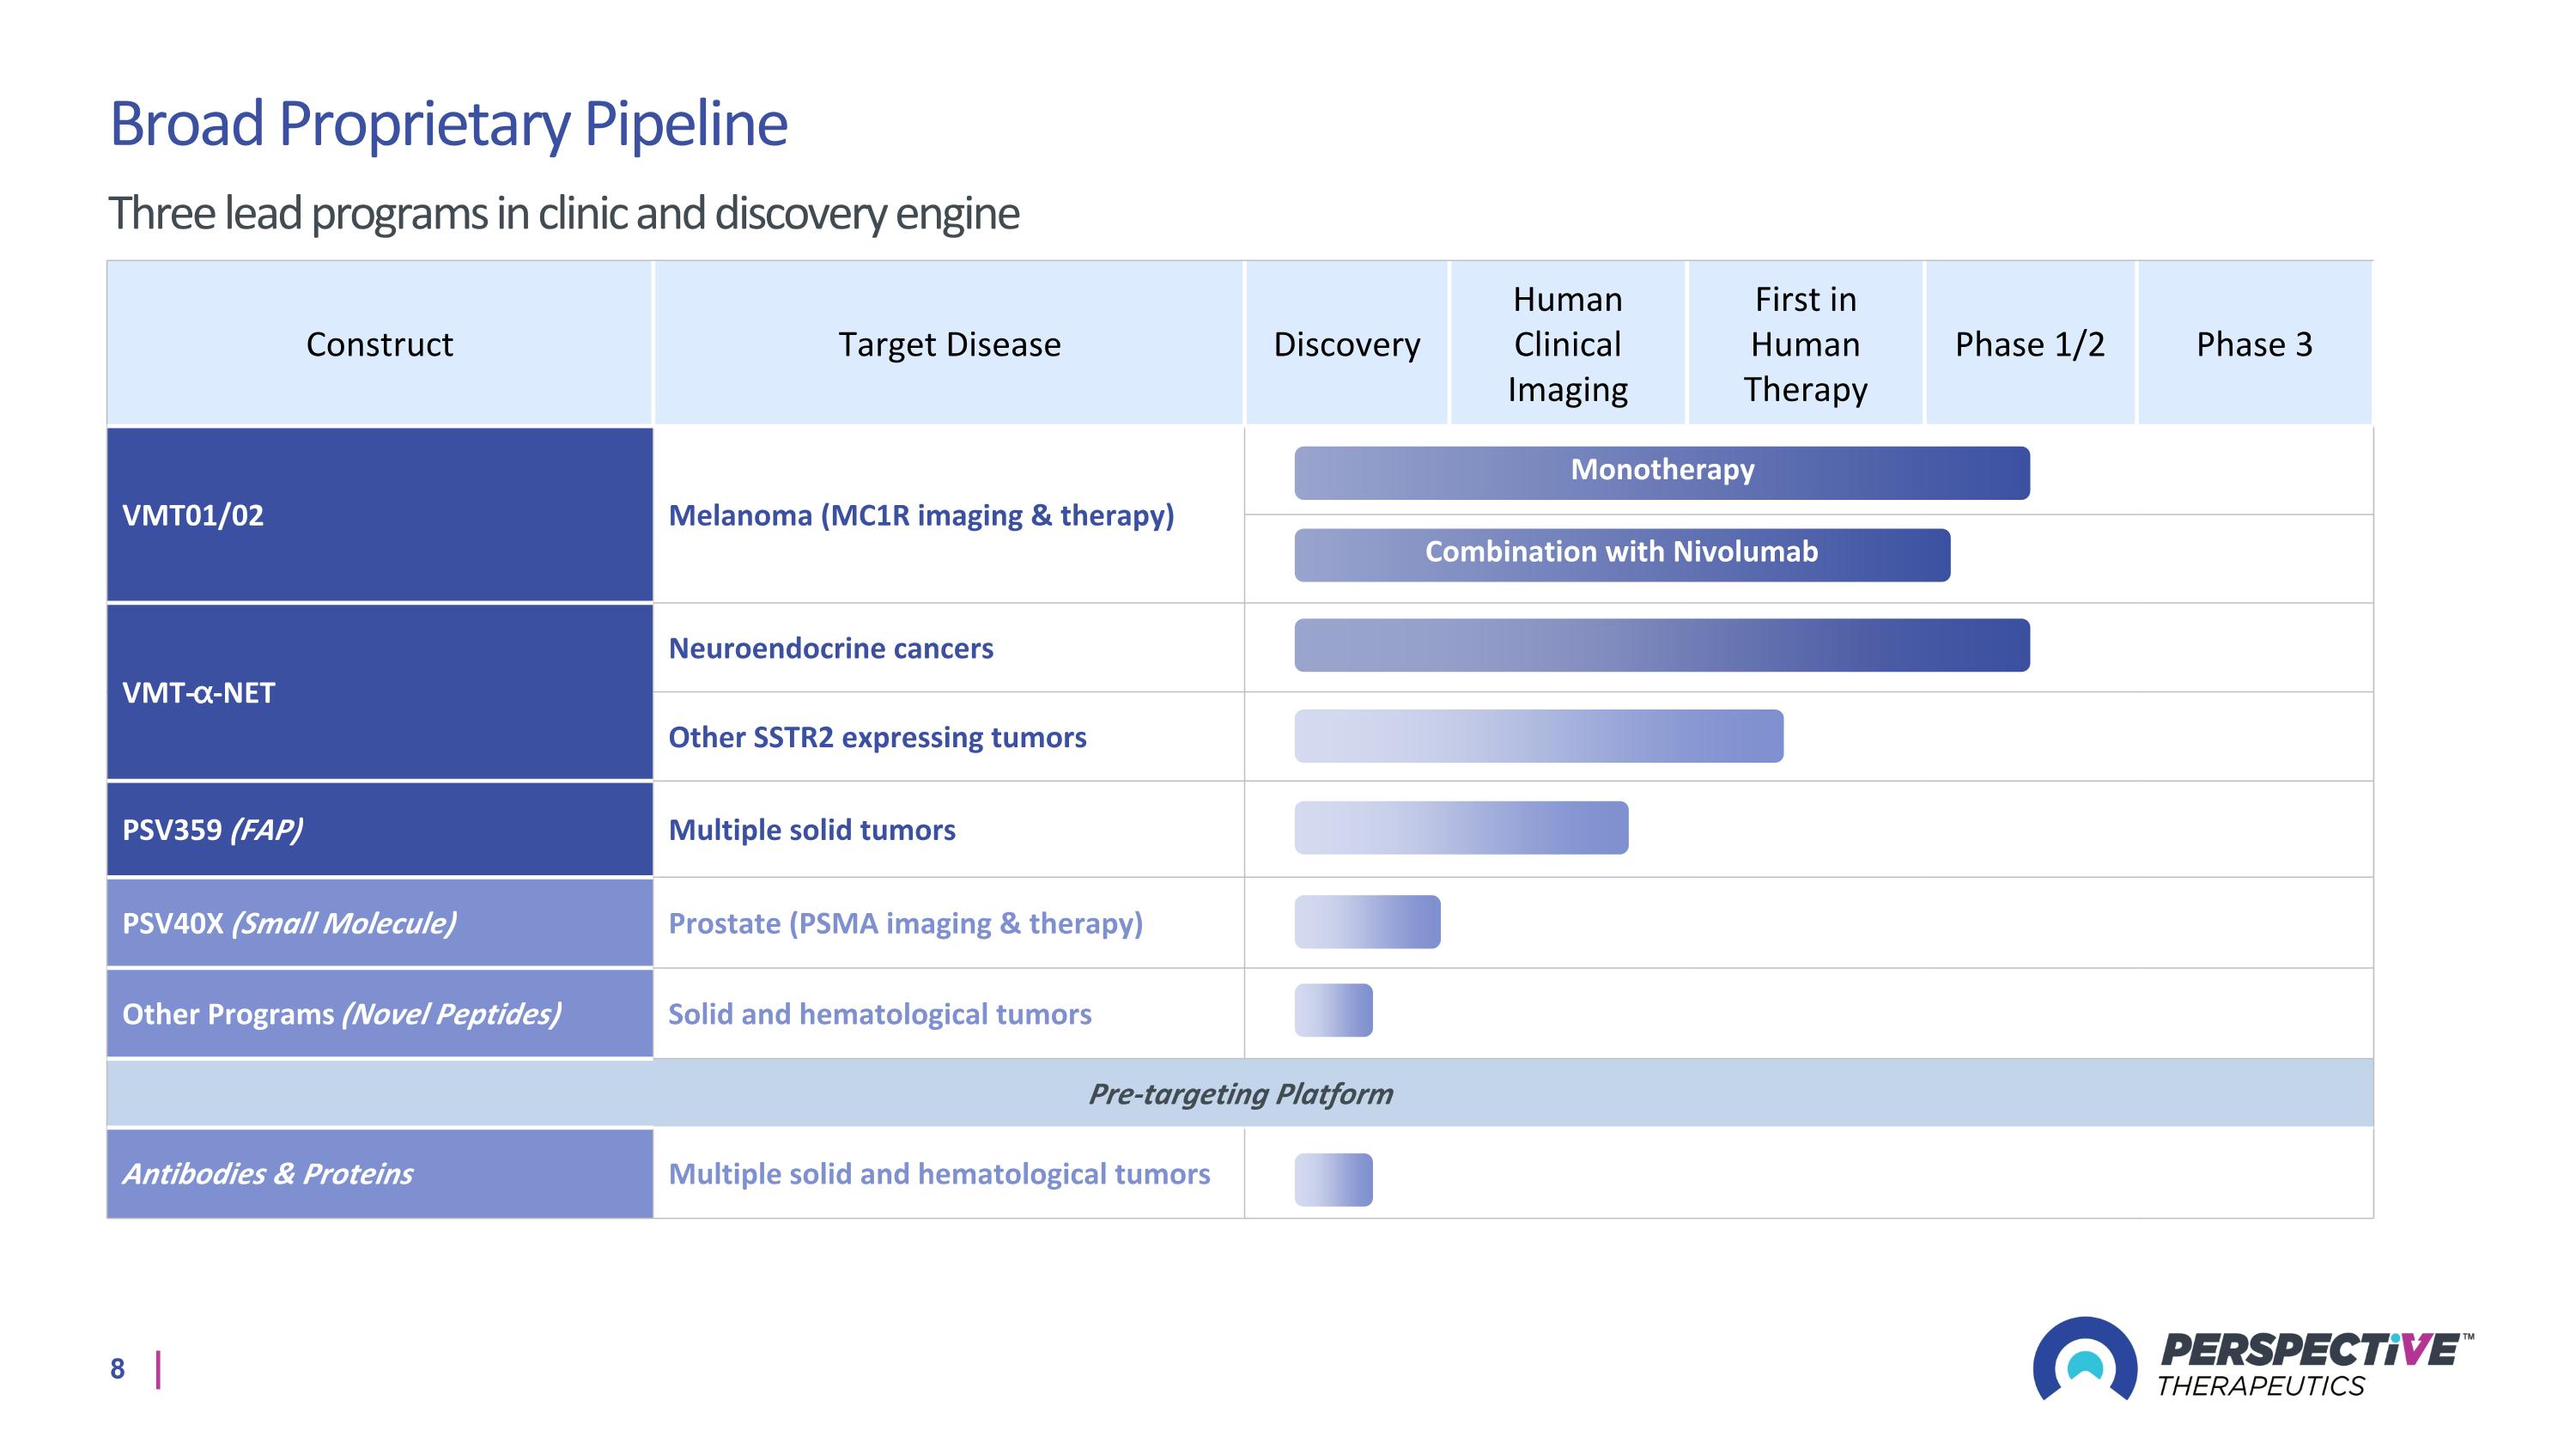Click the 'PERSPECTIVE' wordmark text
The image size is (2576, 1449).
tap(2311, 1350)
